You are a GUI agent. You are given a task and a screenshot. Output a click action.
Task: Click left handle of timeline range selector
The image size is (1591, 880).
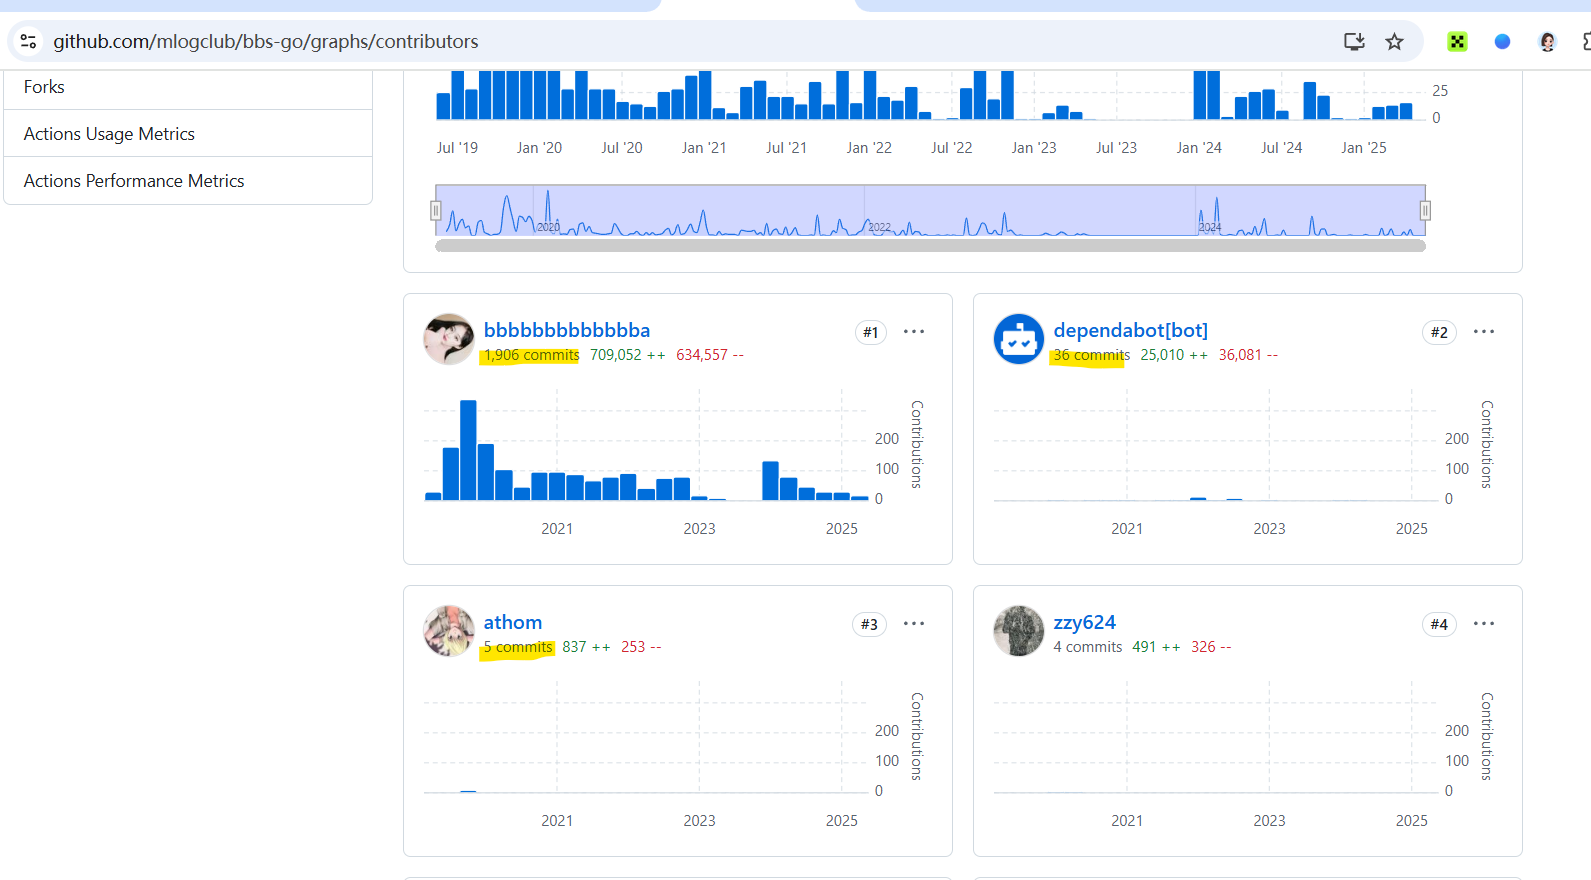click(x=435, y=210)
